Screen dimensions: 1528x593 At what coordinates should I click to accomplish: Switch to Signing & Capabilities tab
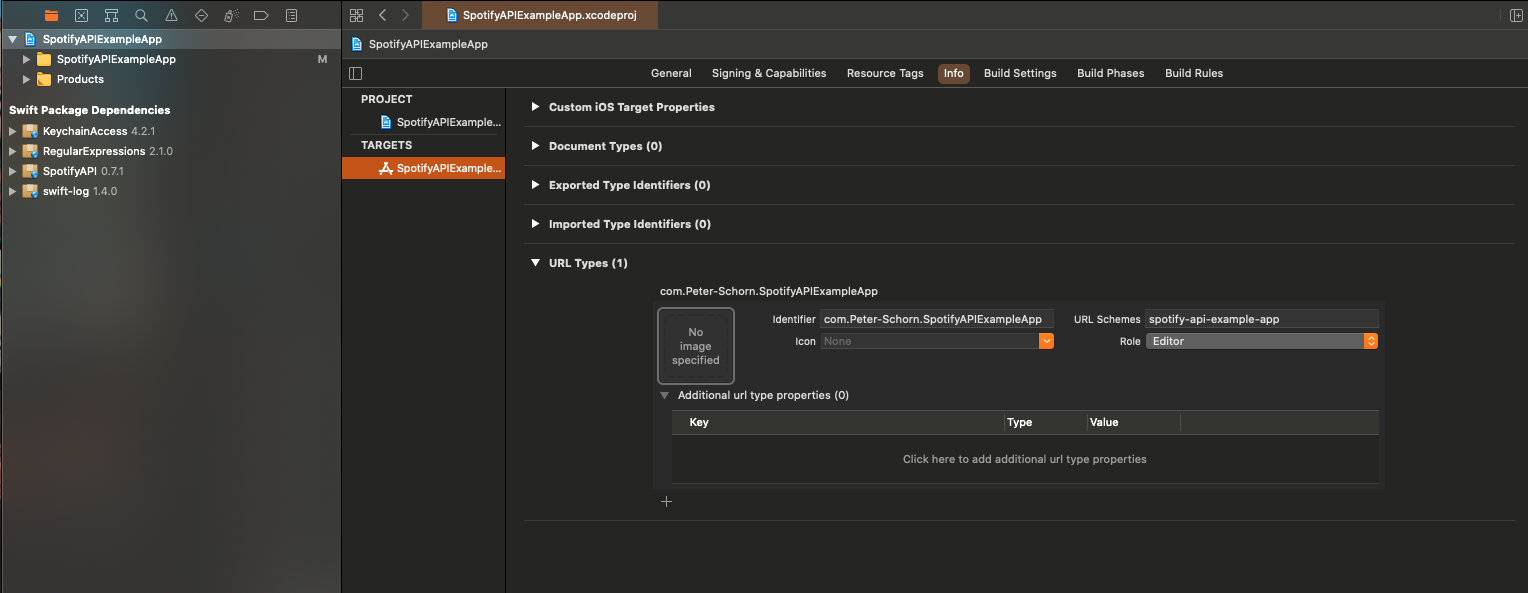pyautogui.click(x=769, y=73)
